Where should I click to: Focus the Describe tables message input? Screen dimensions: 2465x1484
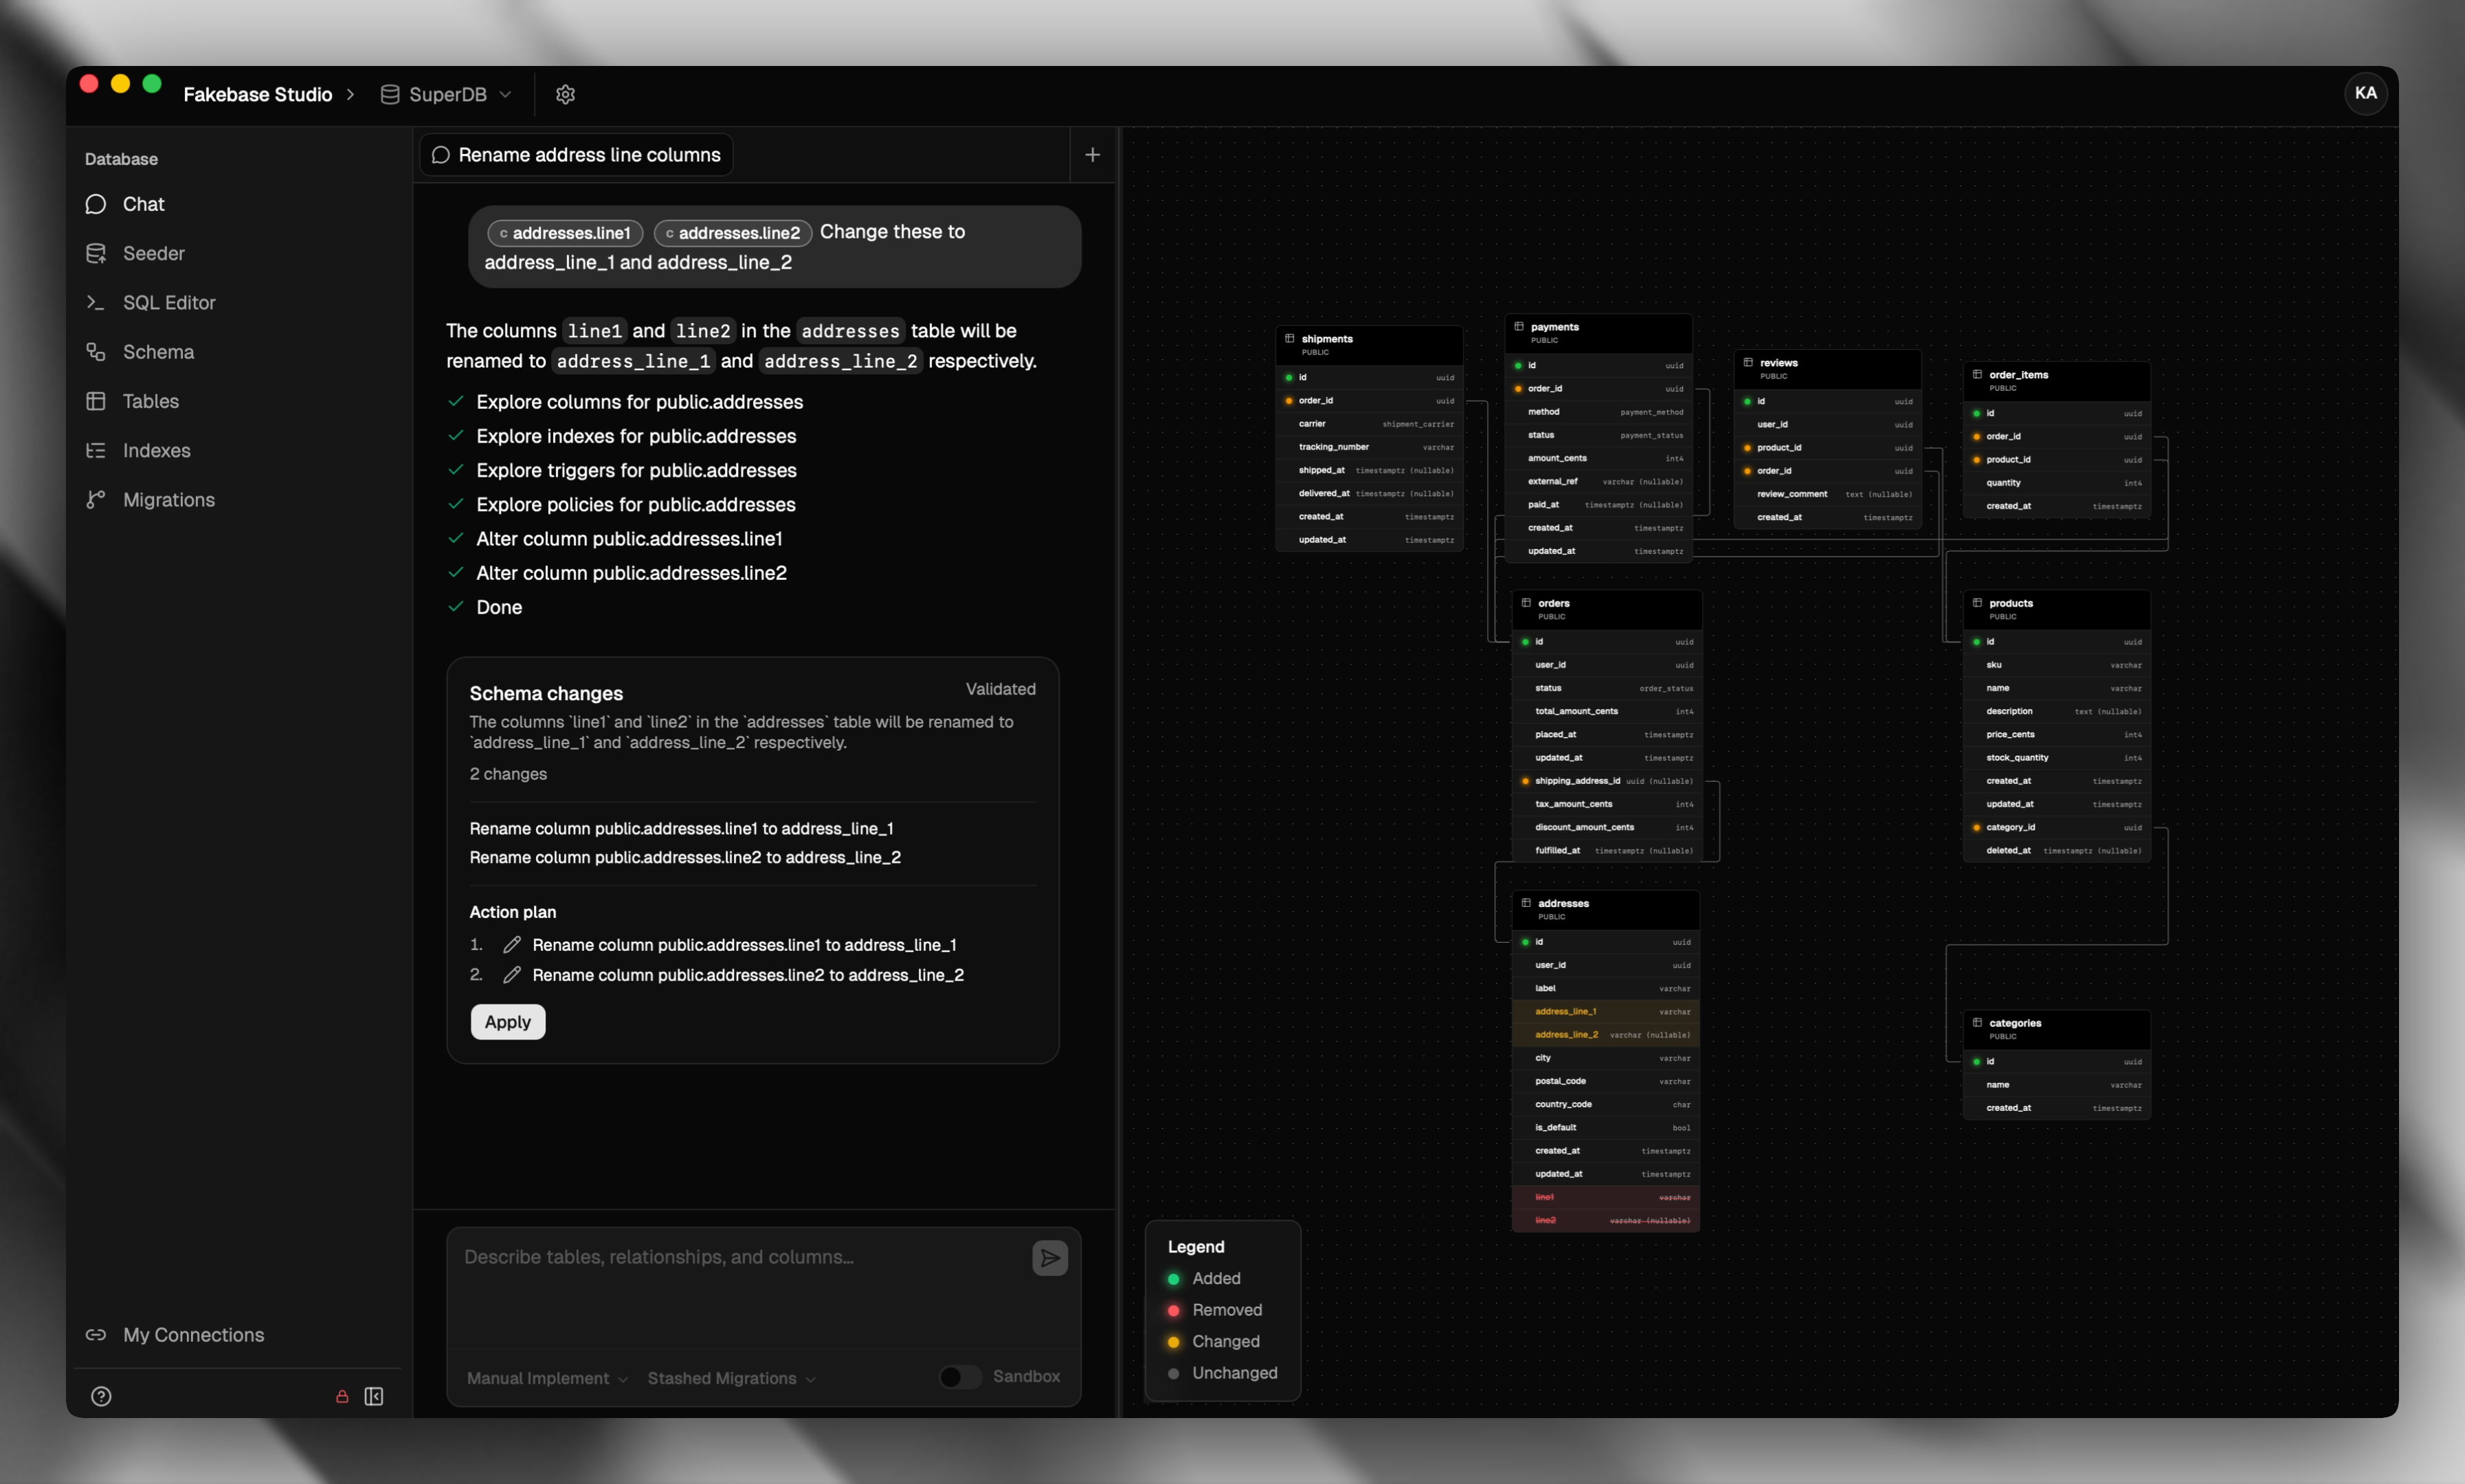(x=740, y=1288)
